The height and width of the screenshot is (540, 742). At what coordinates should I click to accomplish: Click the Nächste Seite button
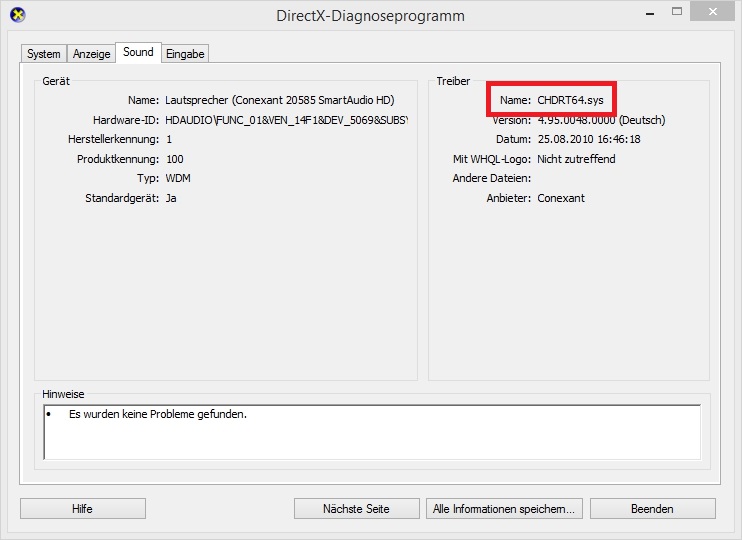[356, 509]
